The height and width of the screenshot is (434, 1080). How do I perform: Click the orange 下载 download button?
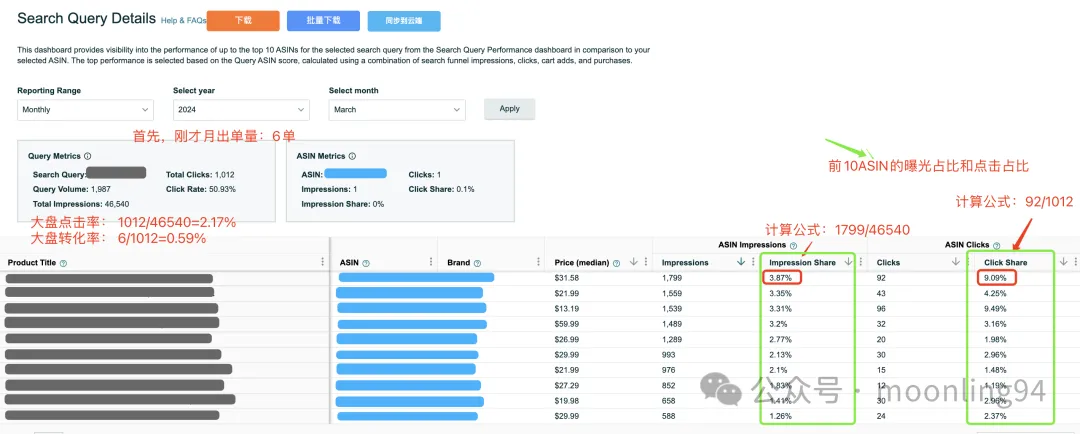click(243, 21)
